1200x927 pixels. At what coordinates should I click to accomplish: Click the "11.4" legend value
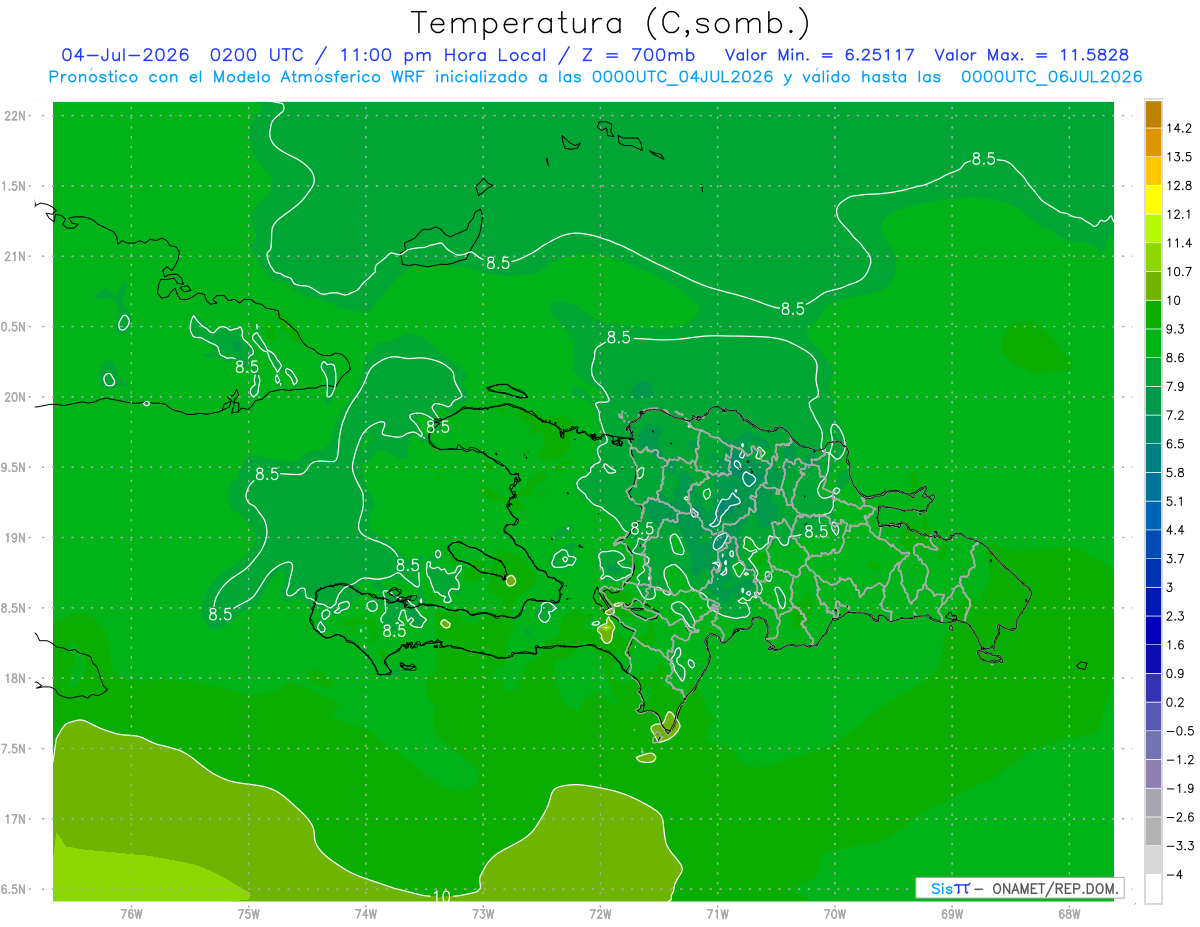point(1179,243)
